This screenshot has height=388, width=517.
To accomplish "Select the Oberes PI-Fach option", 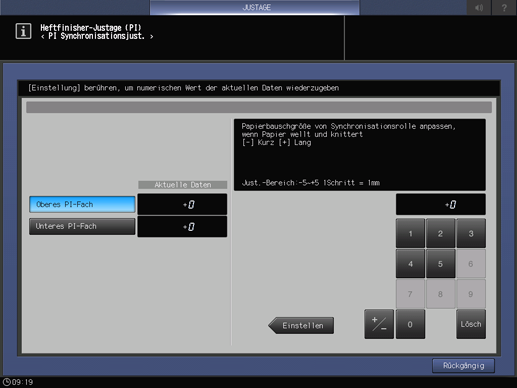I will (82, 204).
